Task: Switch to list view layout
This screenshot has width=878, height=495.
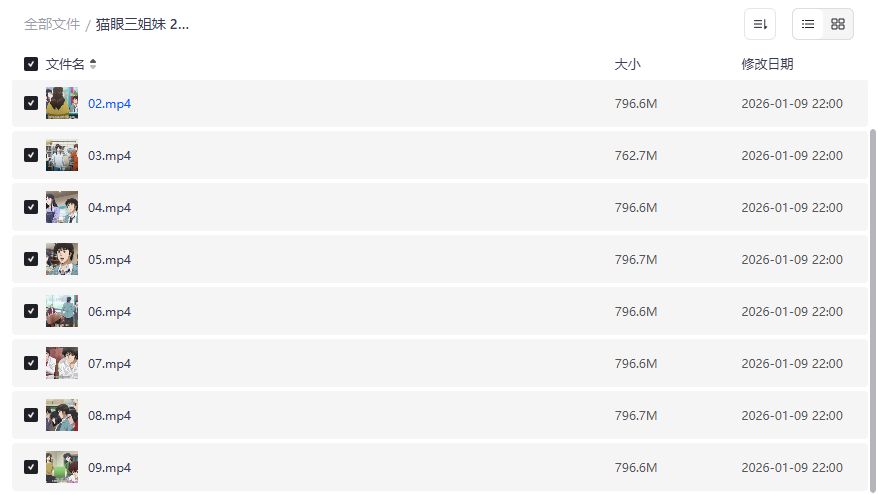Action: pyautogui.click(x=808, y=24)
